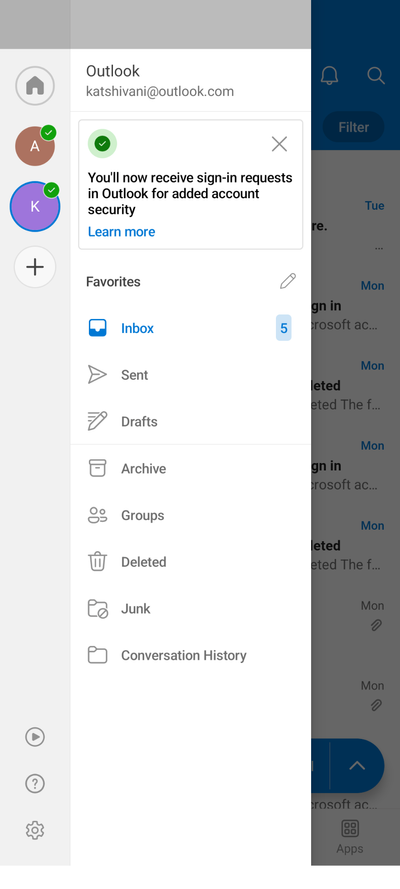
Task: Edit Favorites with pencil icon
Action: tap(288, 281)
